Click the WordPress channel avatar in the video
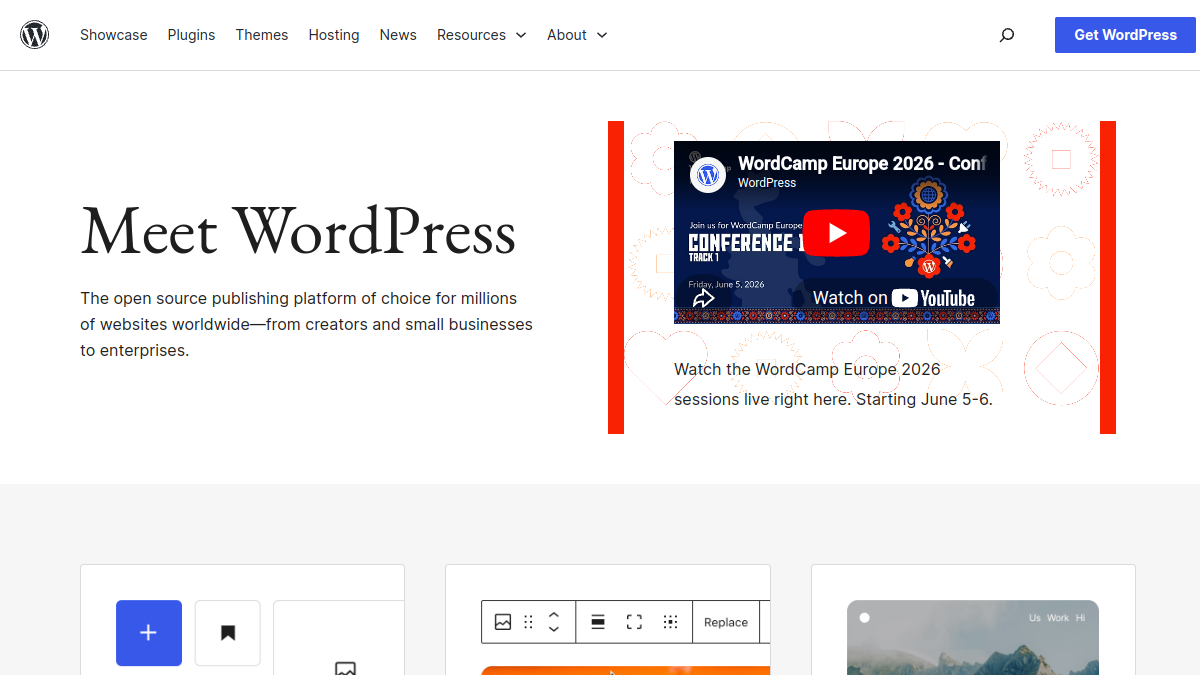The height and width of the screenshot is (675, 1200). click(x=709, y=175)
